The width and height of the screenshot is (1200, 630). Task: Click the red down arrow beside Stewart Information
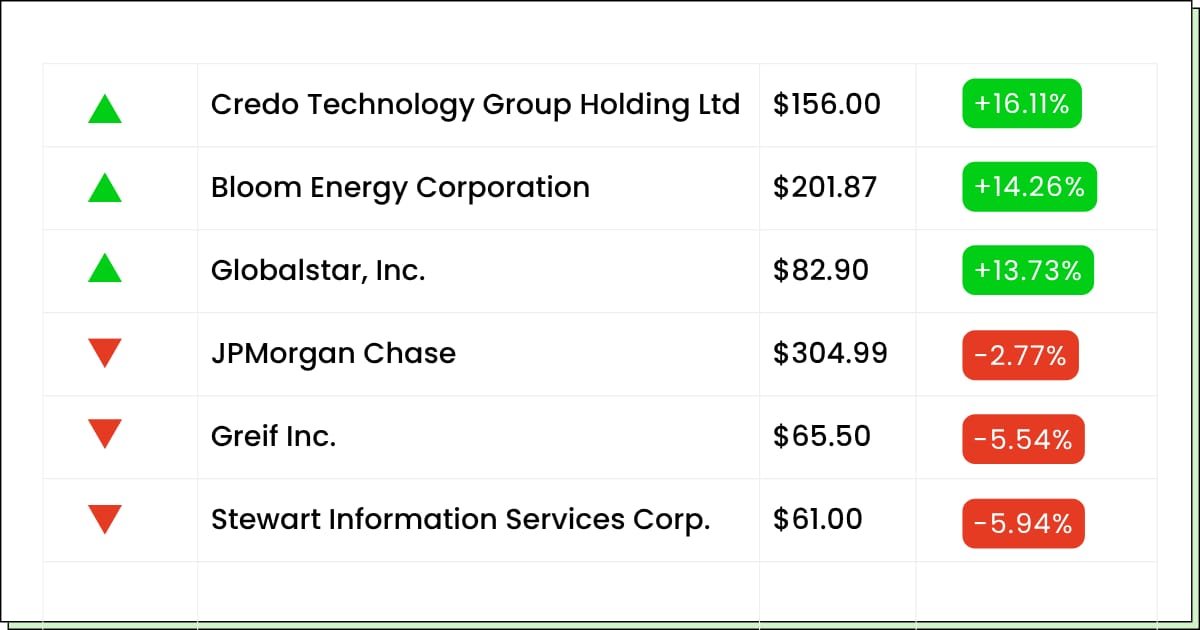105,519
